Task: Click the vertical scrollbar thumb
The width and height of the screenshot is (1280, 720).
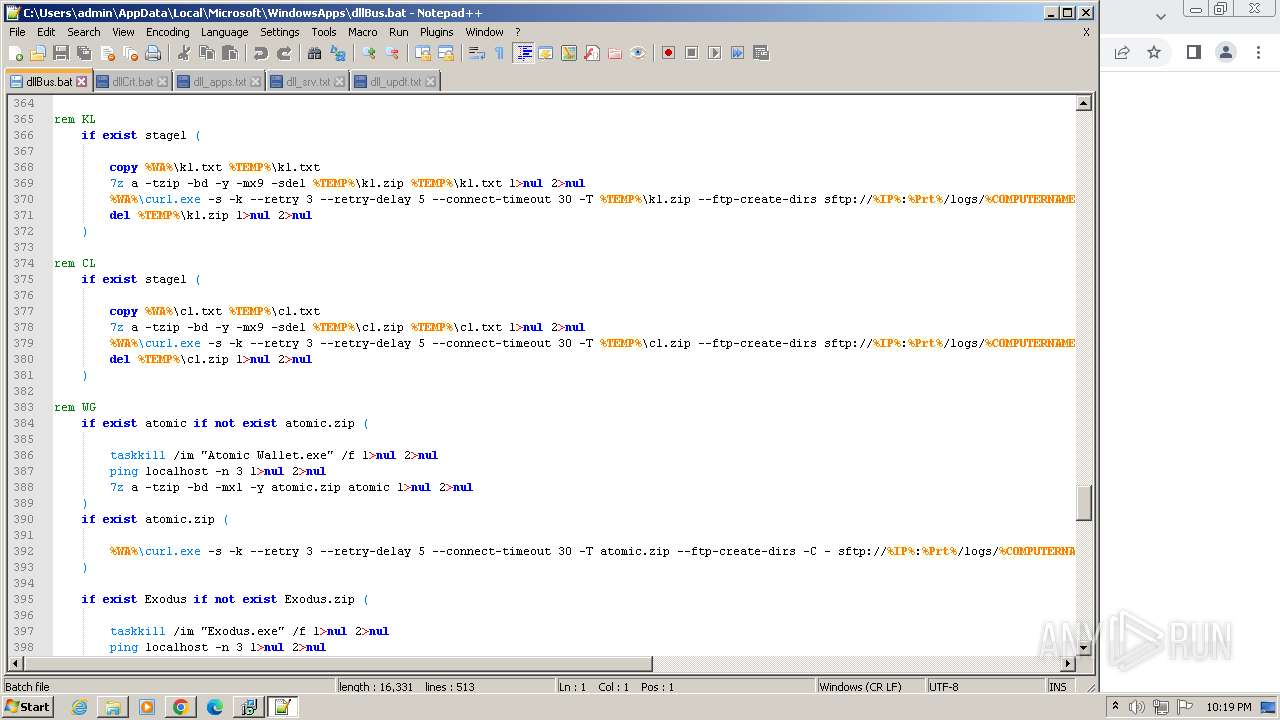Action: click(x=1083, y=503)
